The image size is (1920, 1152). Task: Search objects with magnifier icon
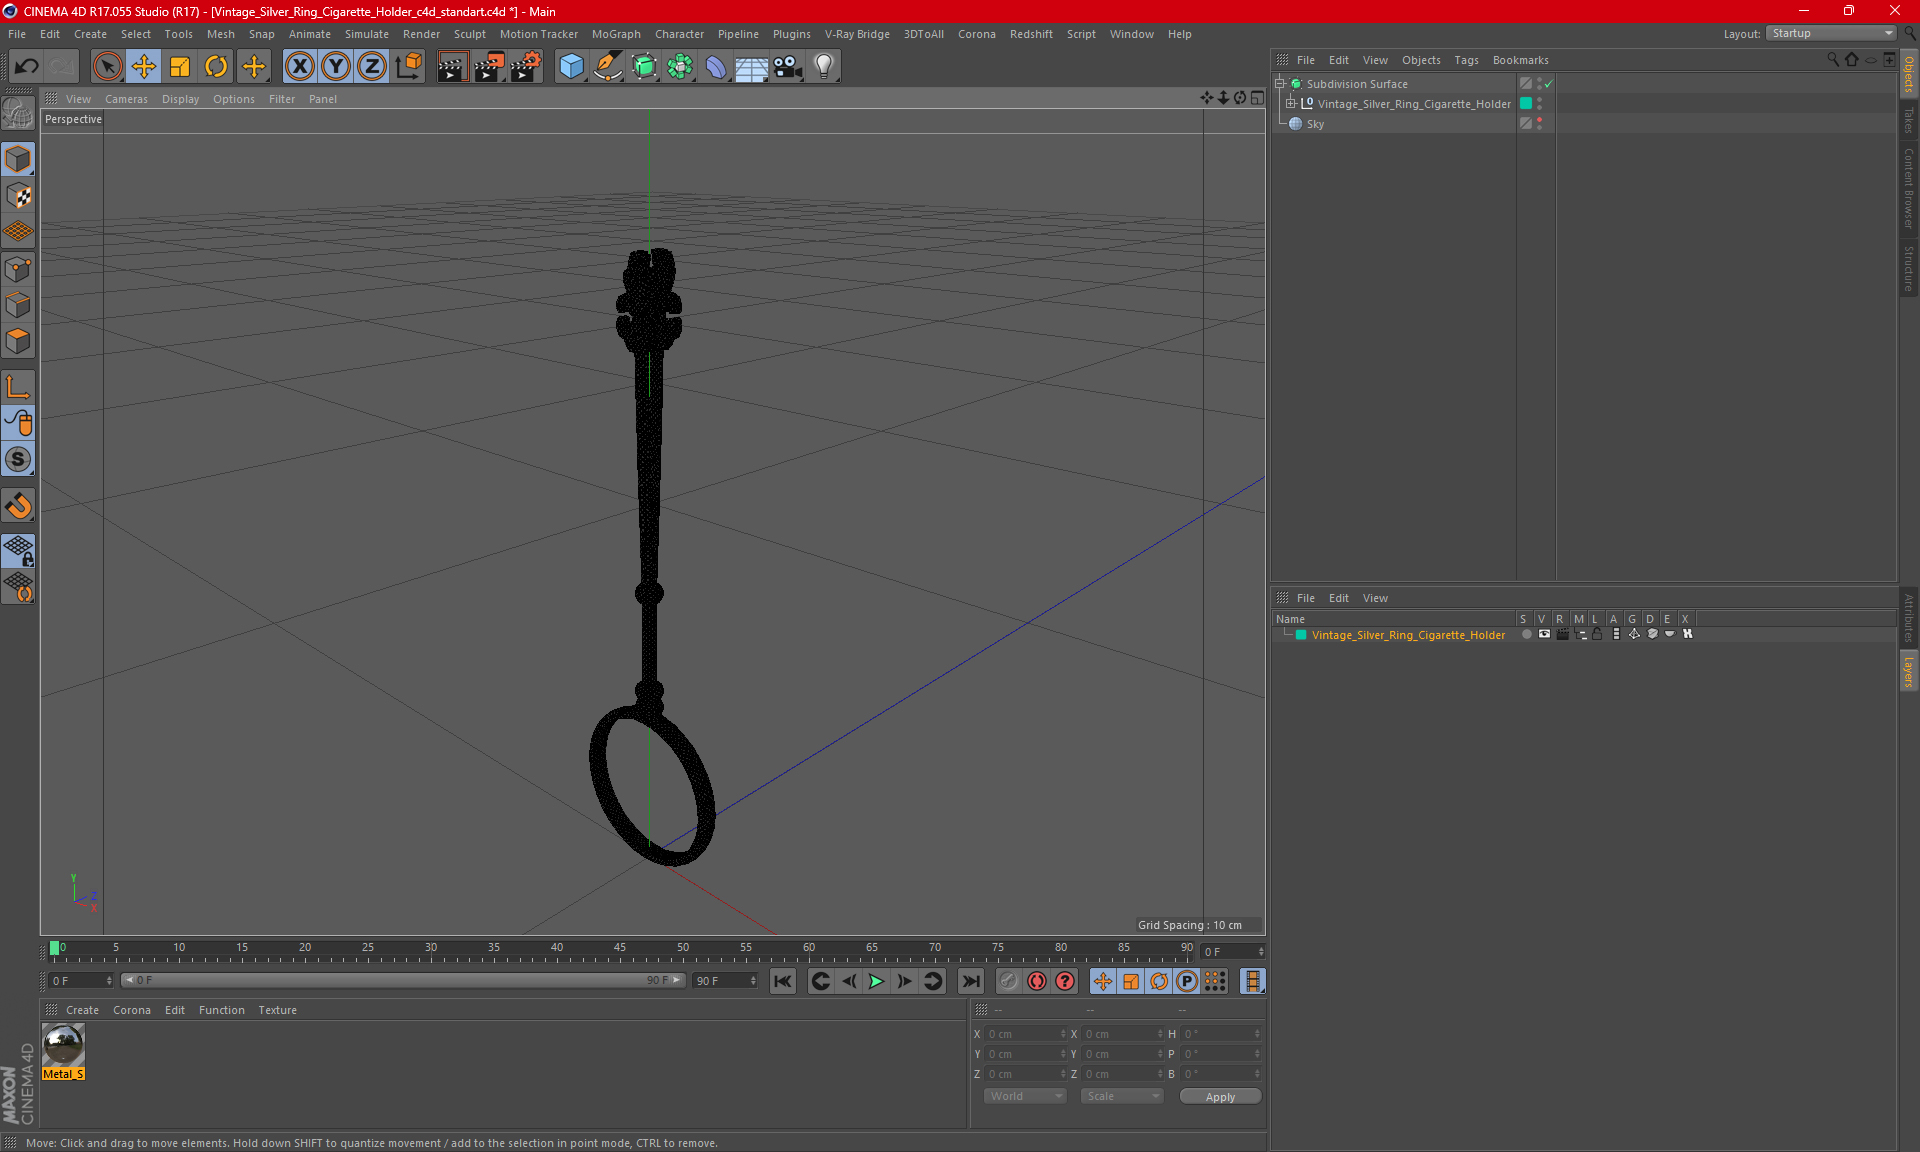(x=1833, y=60)
